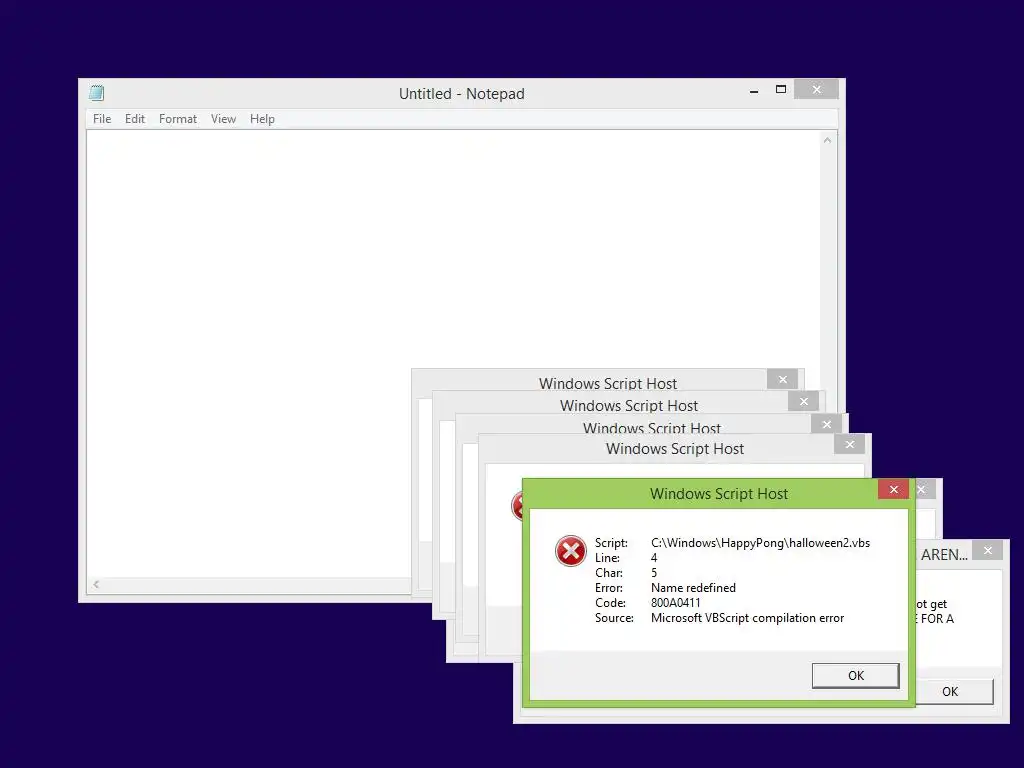Click the green dialog's Windows Script Host title
Screen dimensions: 1024x768
(x=718, y=494)
